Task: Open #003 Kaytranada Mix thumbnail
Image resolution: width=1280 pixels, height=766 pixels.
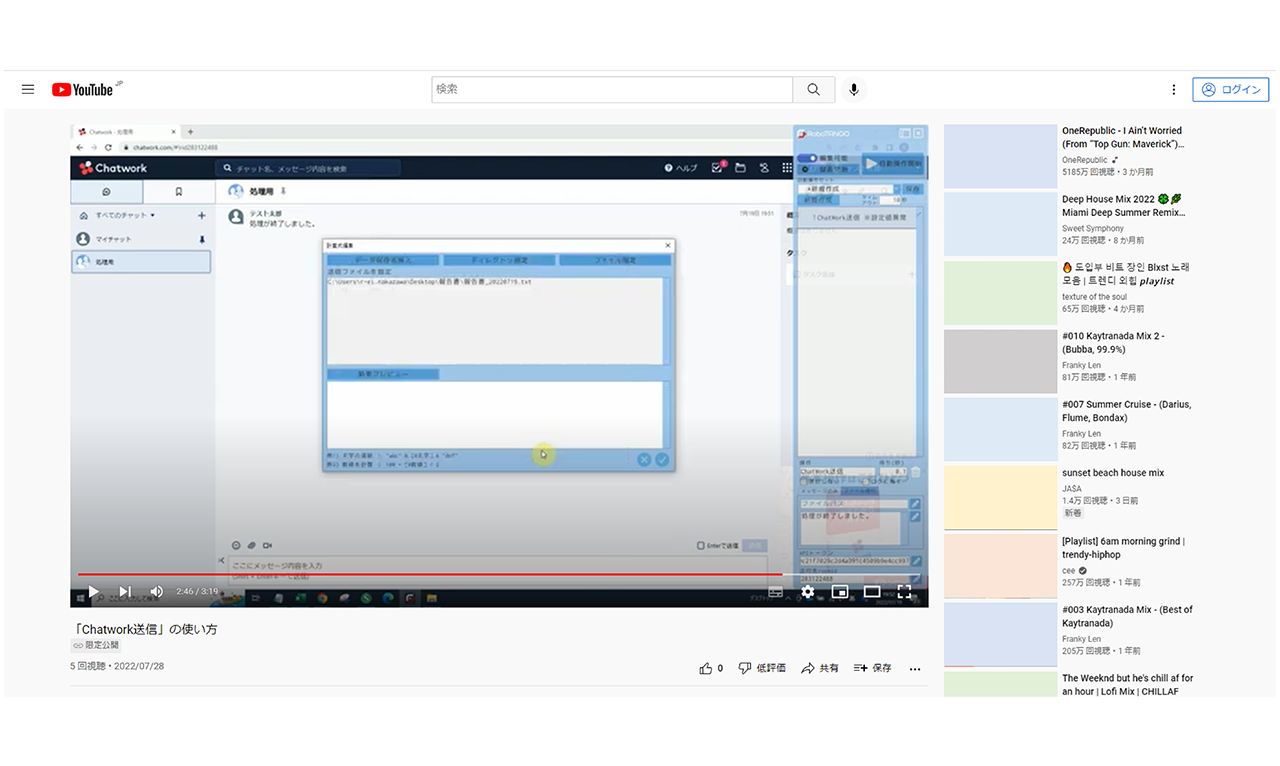Action: point(1000,634)
